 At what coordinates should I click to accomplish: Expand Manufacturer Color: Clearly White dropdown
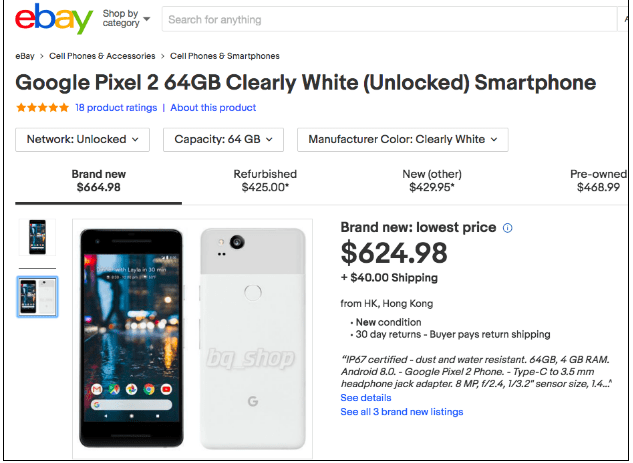[x=402, y=139]
